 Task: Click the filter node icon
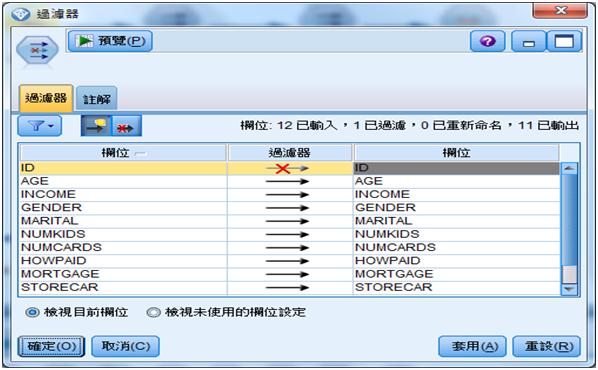click(37, 50)
